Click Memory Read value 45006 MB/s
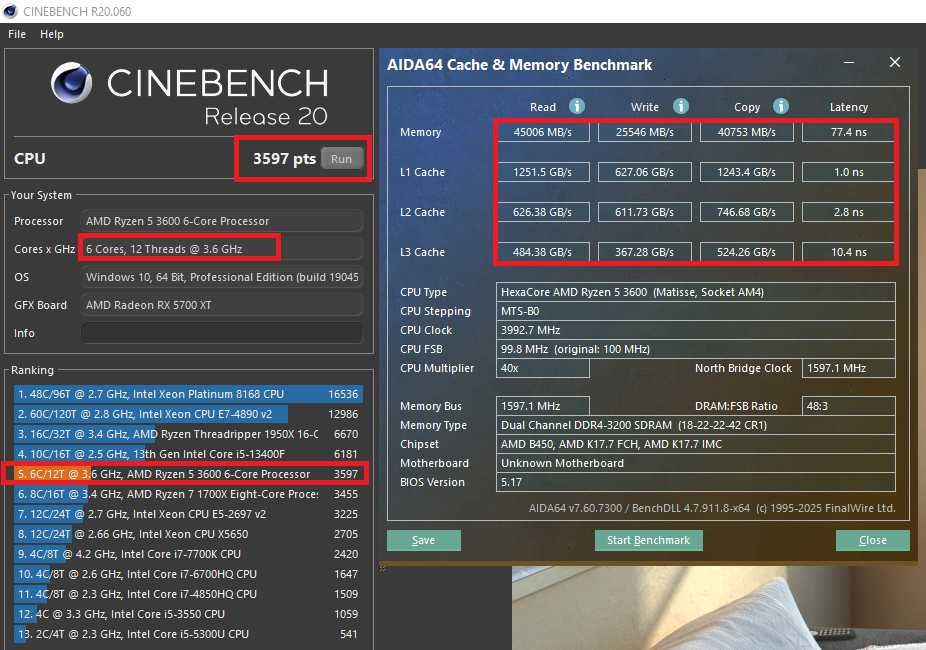The image size is (926, 650). pos(543,132)
